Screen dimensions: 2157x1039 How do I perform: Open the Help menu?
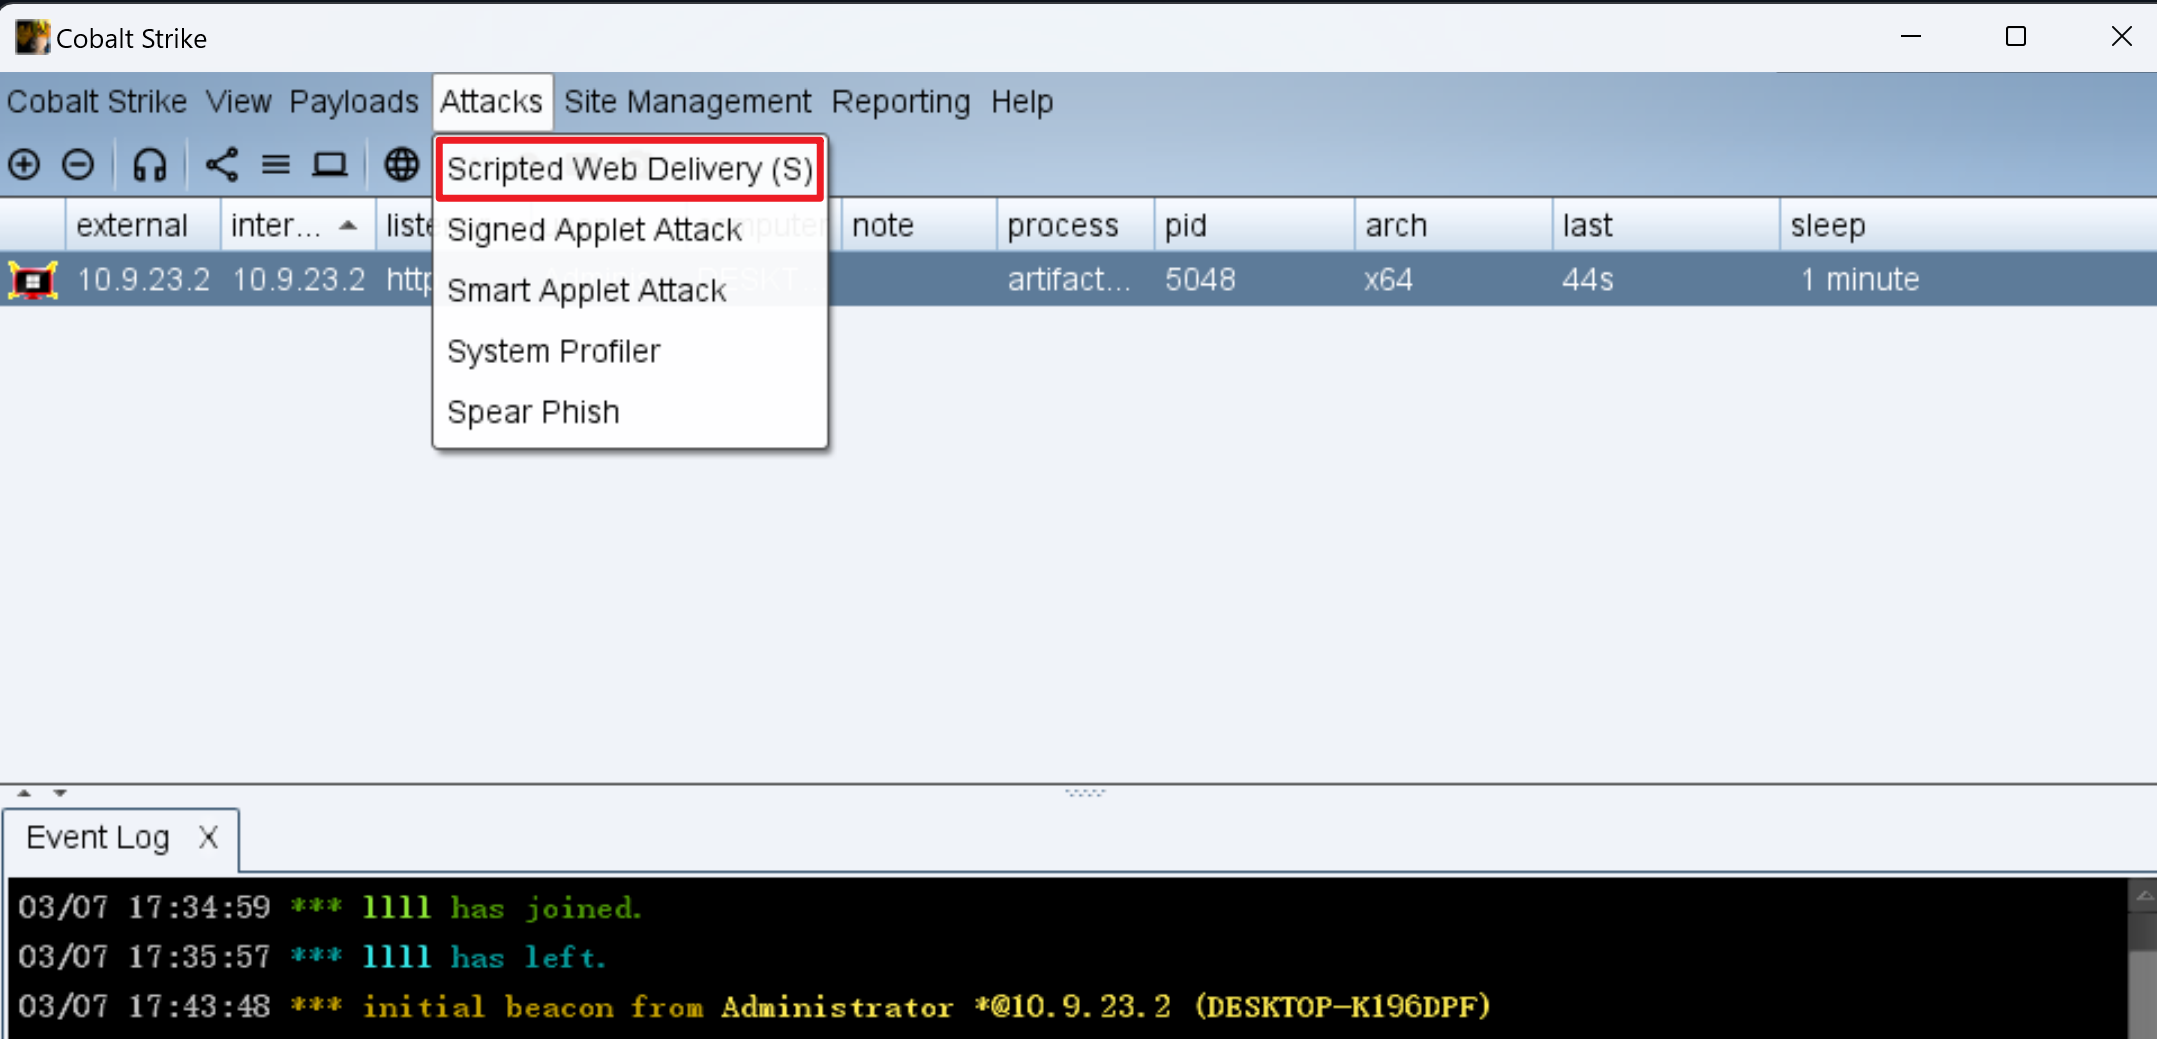point(1022,101)
